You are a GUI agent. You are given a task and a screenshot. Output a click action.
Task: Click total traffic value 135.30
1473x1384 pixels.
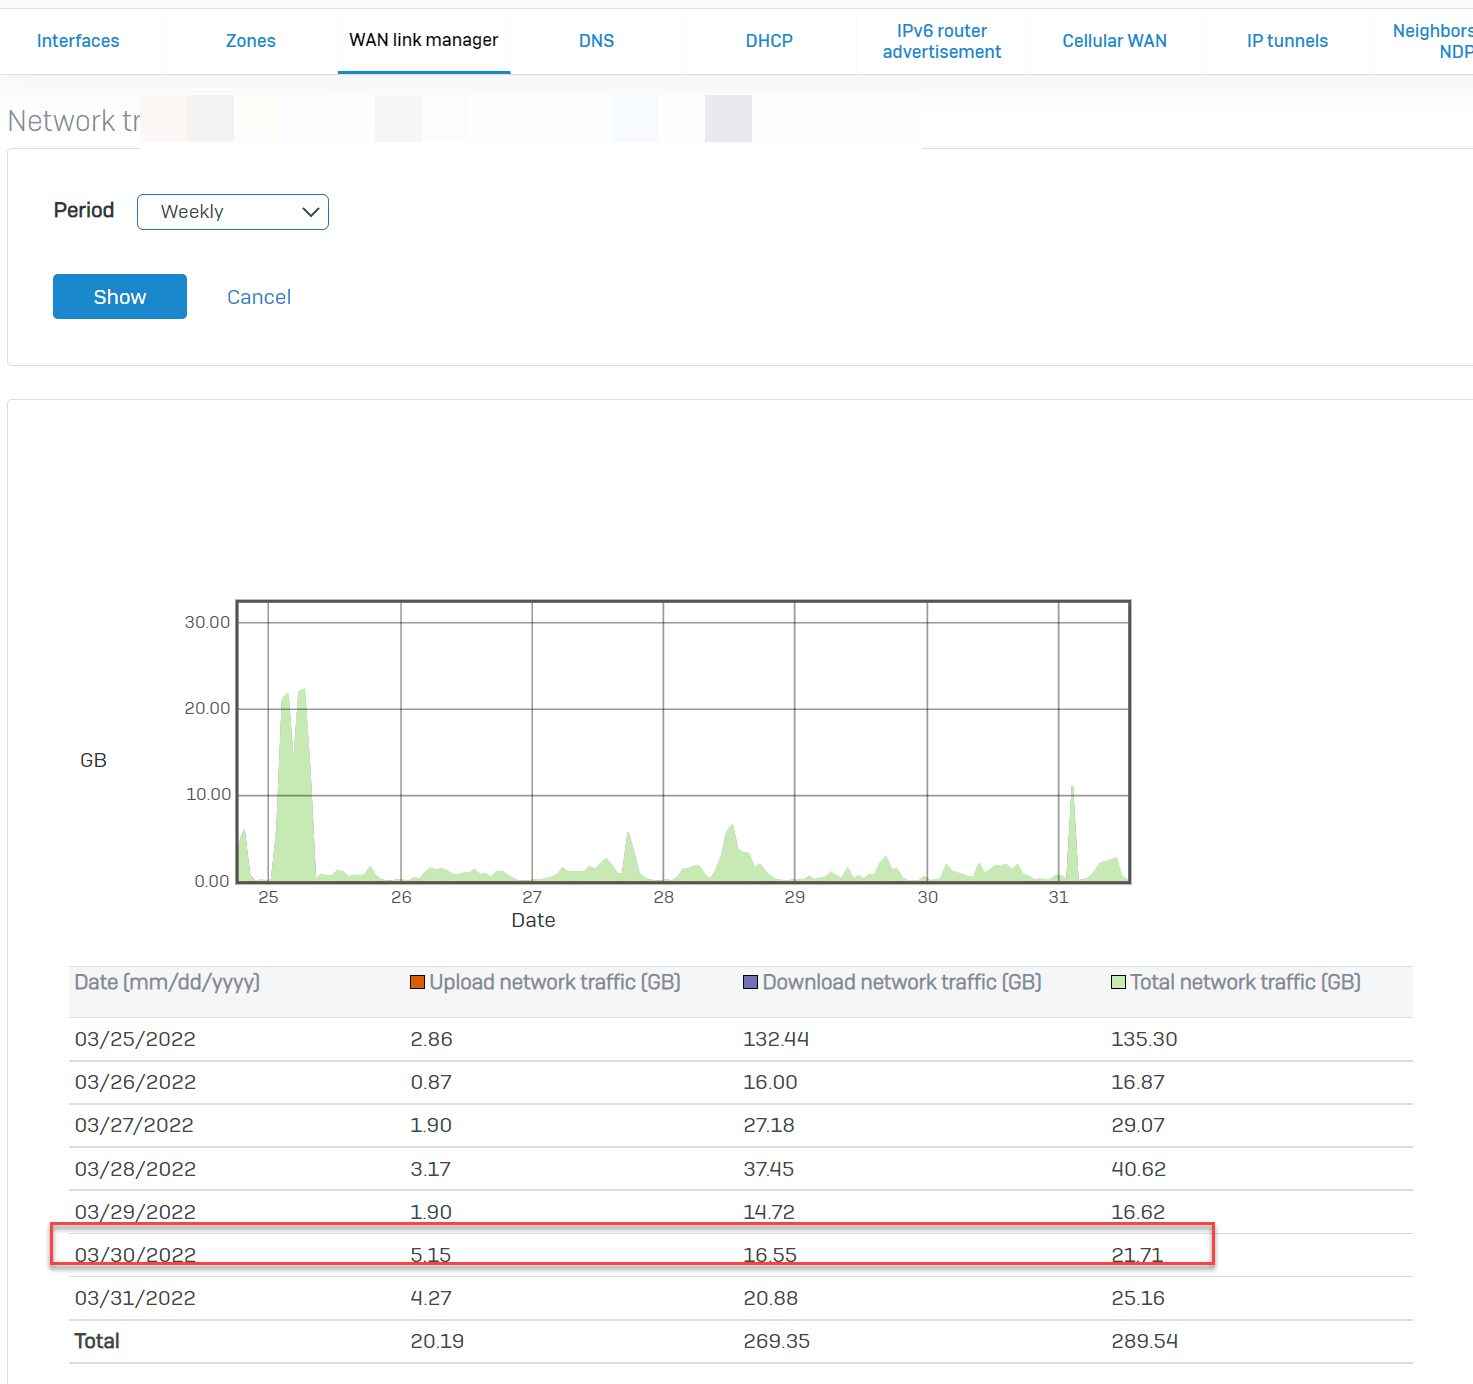[1144, 1039]
